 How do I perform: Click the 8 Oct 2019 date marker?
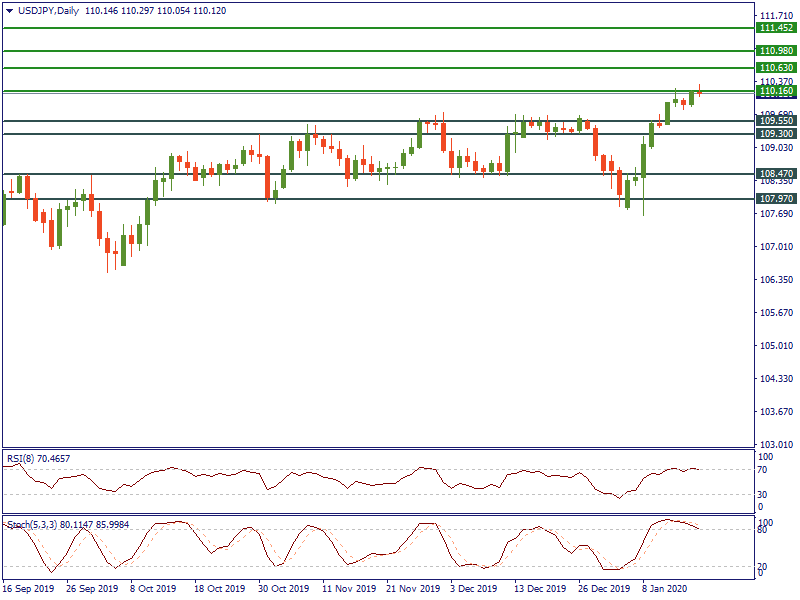[154, 589]
